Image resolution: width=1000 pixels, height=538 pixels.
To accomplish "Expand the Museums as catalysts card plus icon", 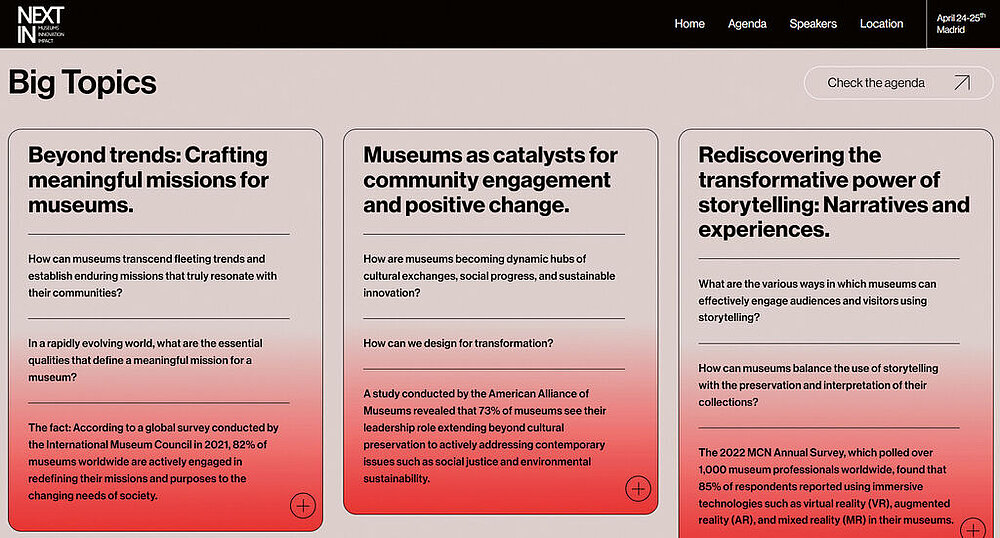I will pyautogui.click(x=637, y=488).
